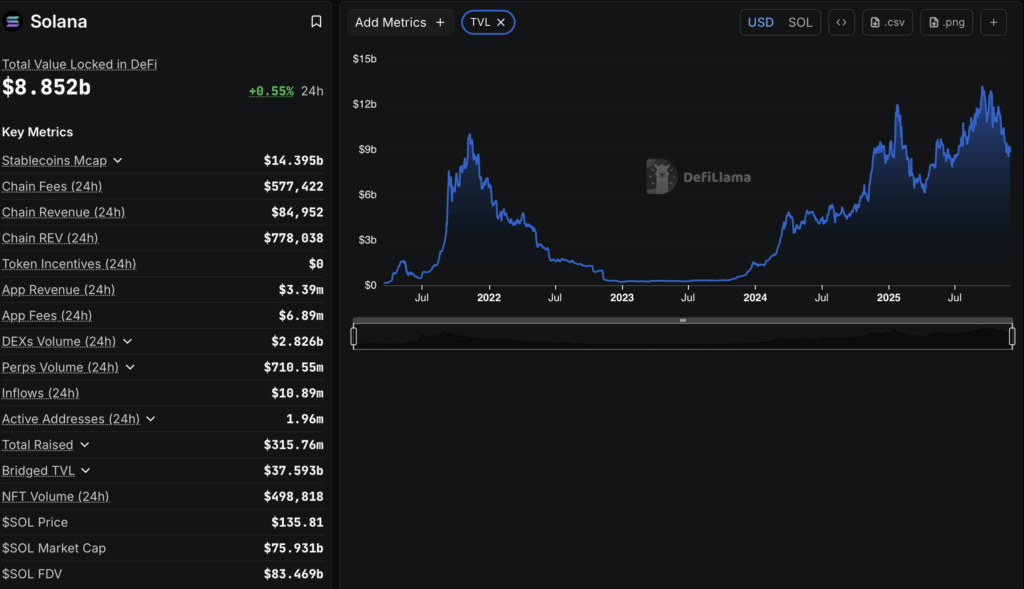This screenshot has height=589, width=1024.
Task: Open the Chain Fees (24h) link
Action: tap(52, 187)
